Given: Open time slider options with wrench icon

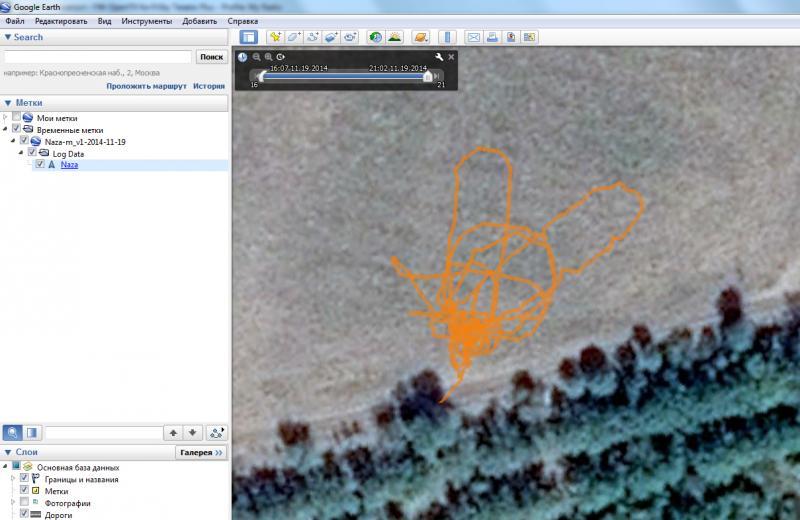Looking at the screenshot, I should tap(439, 57).
